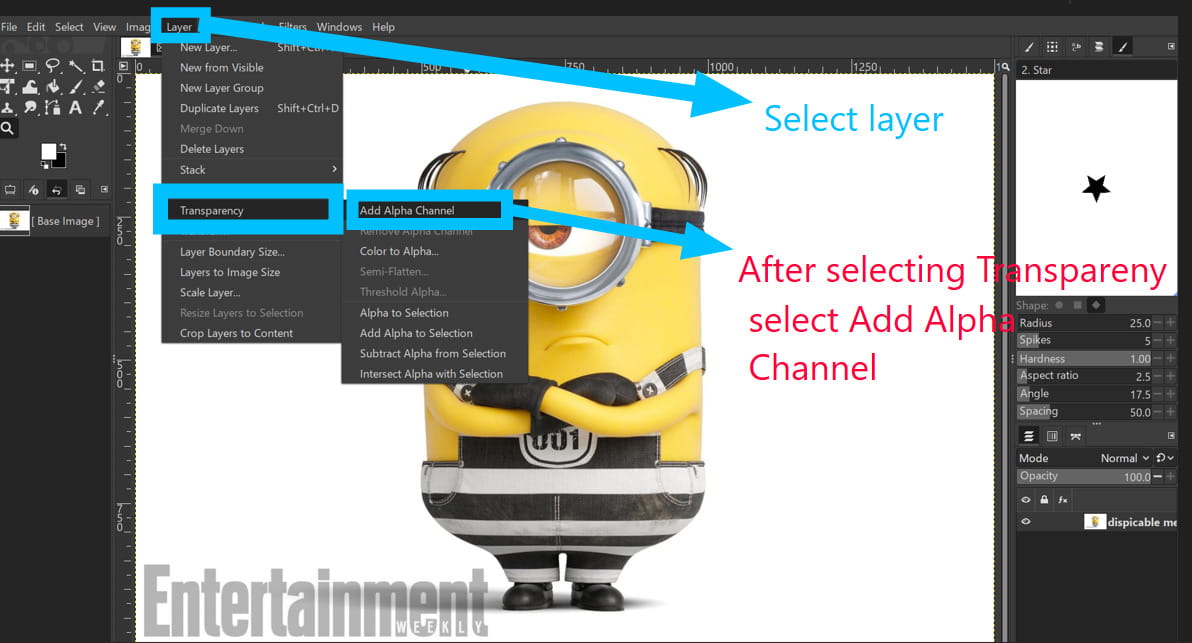This screenshot has width=1192, height=643.
Task: Open the Device Status tab
Action: 33,189
